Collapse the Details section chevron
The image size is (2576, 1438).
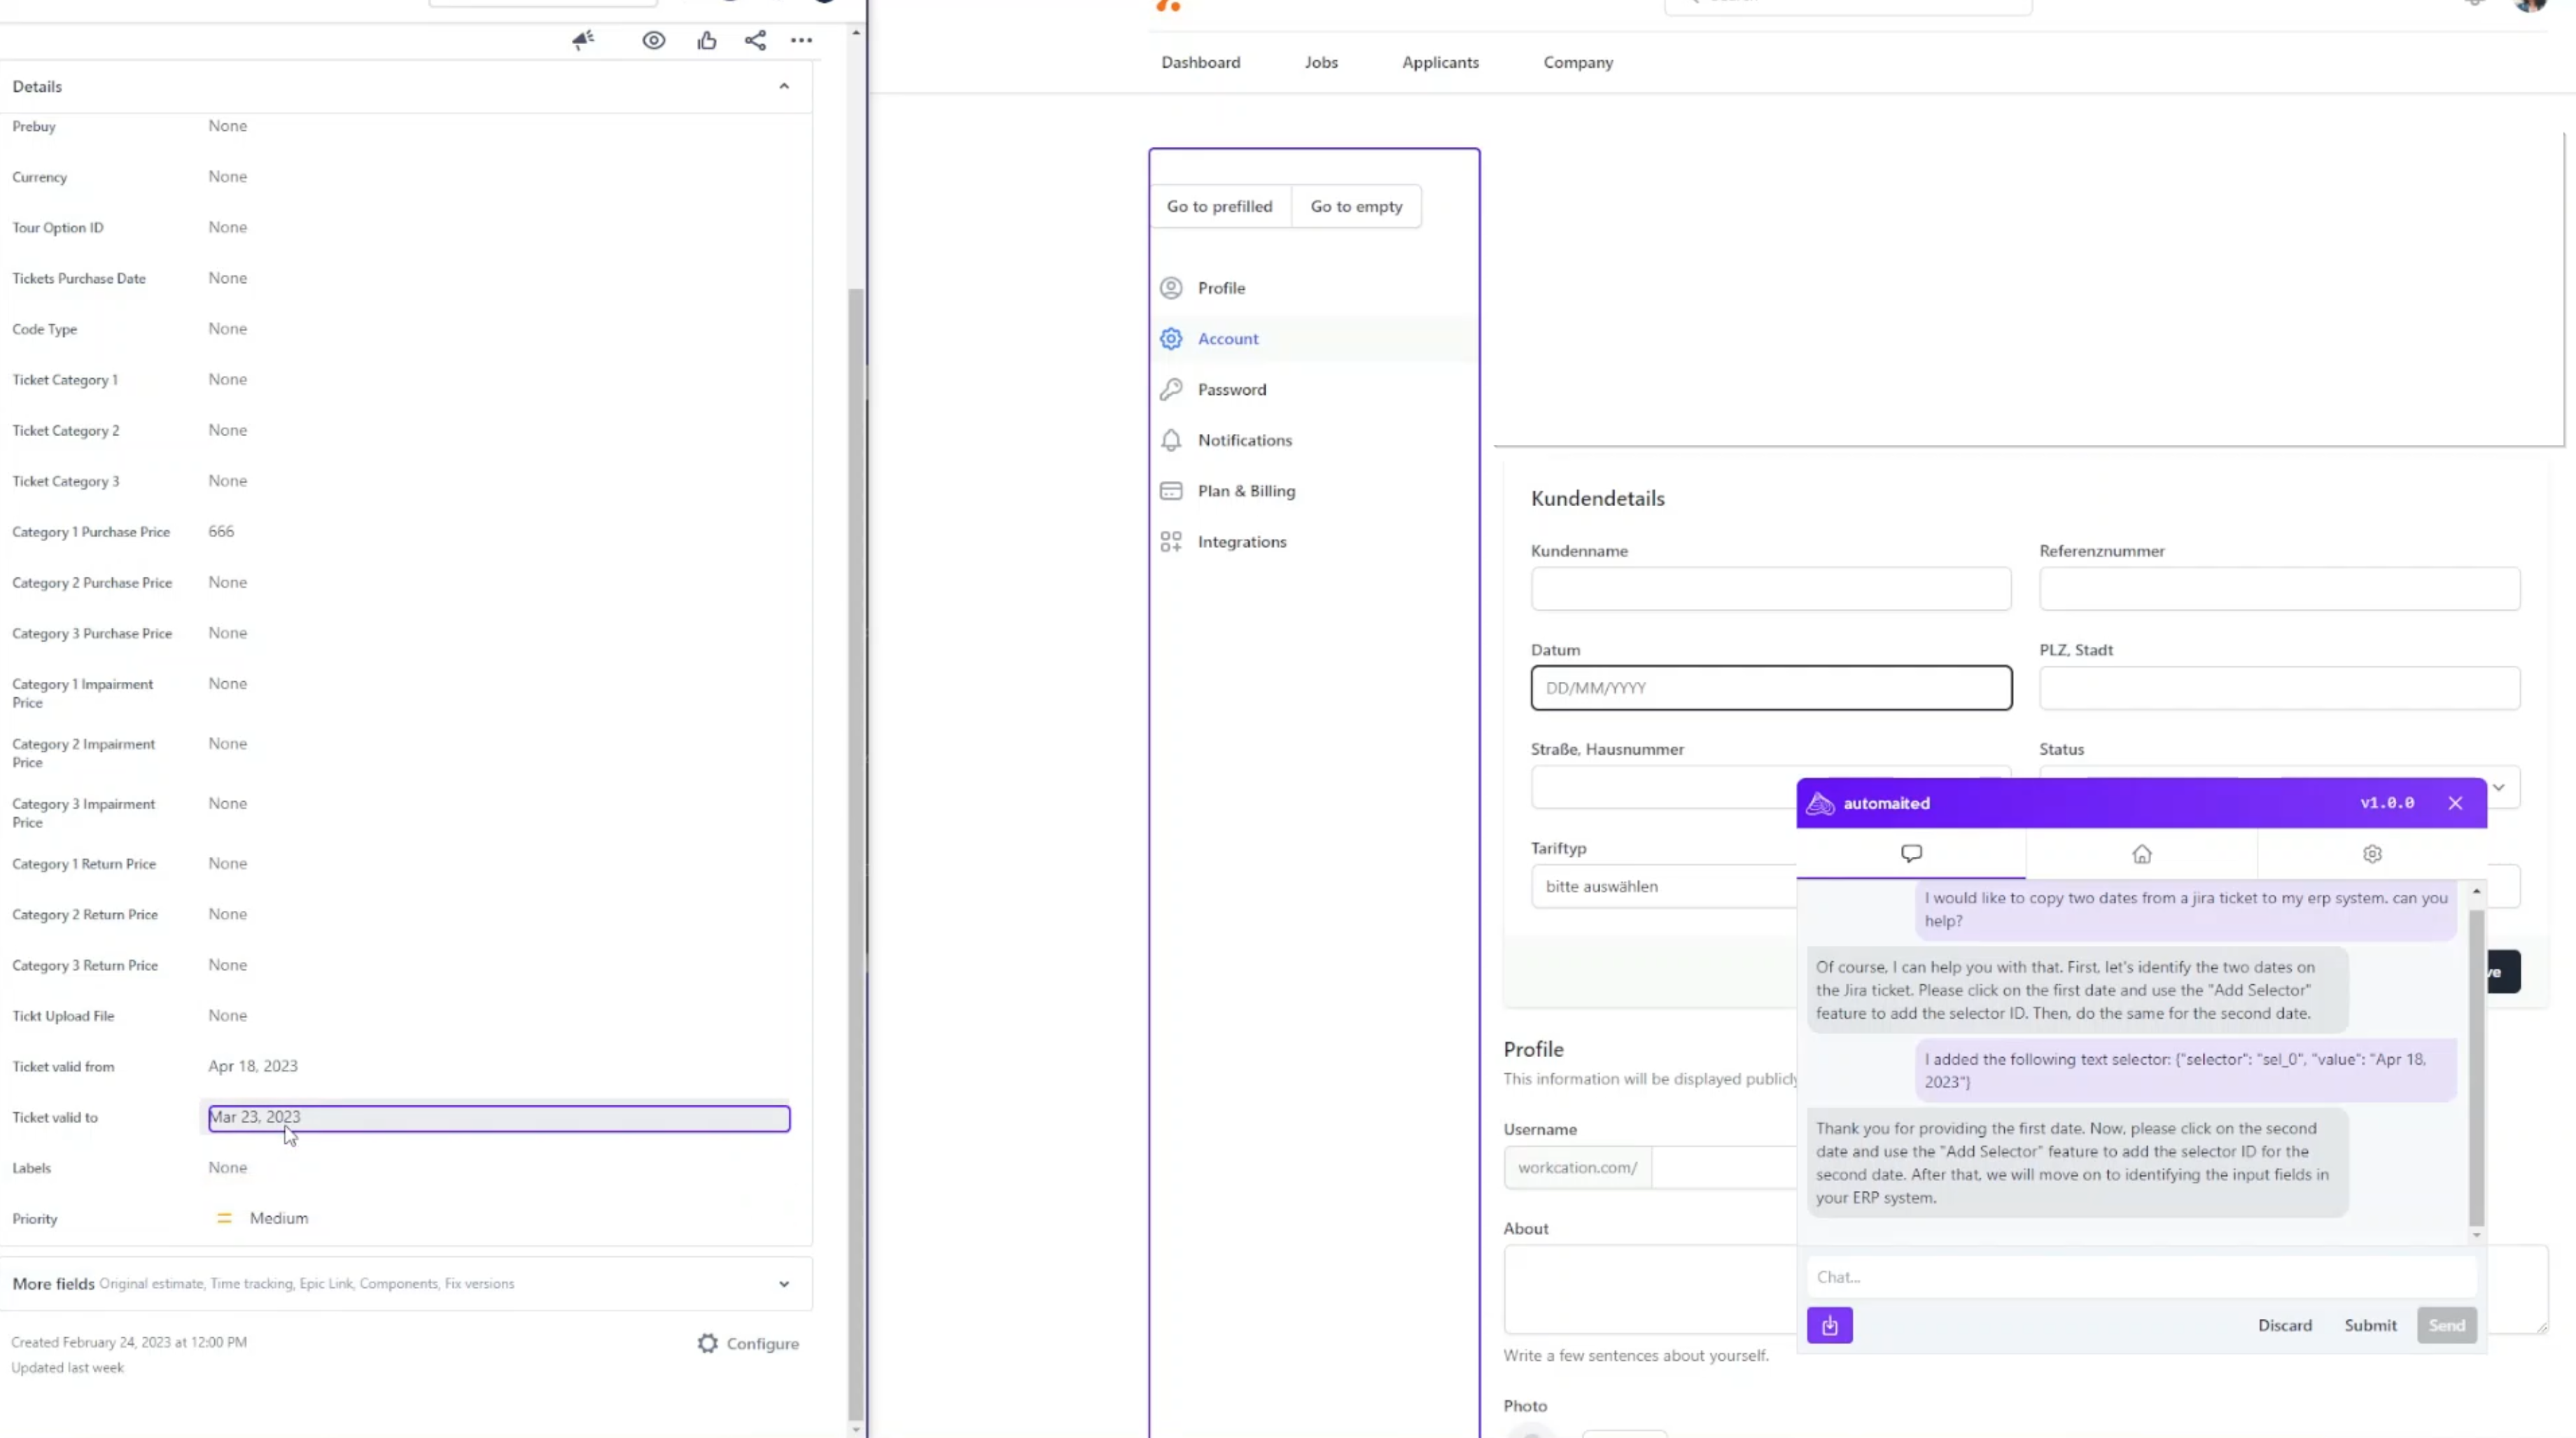(784, 86)
